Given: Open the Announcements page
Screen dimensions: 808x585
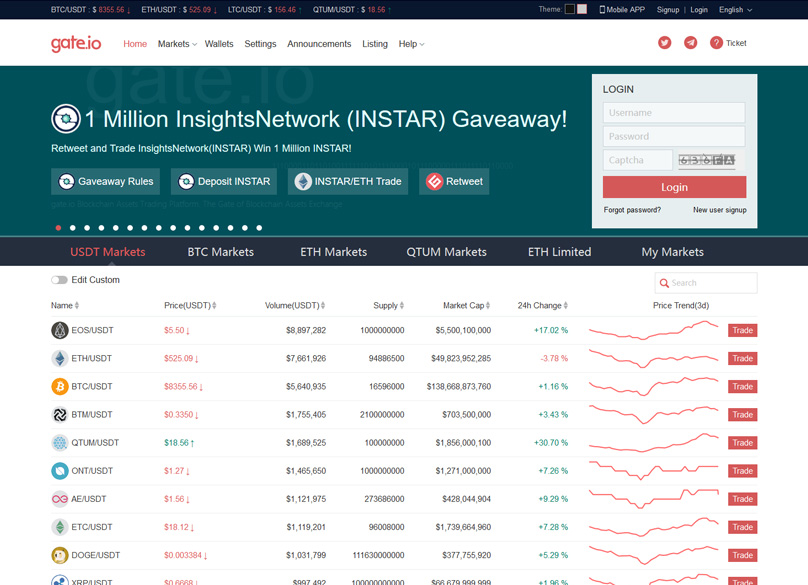Looking at the screenshot, I should [x=319, y=44].
